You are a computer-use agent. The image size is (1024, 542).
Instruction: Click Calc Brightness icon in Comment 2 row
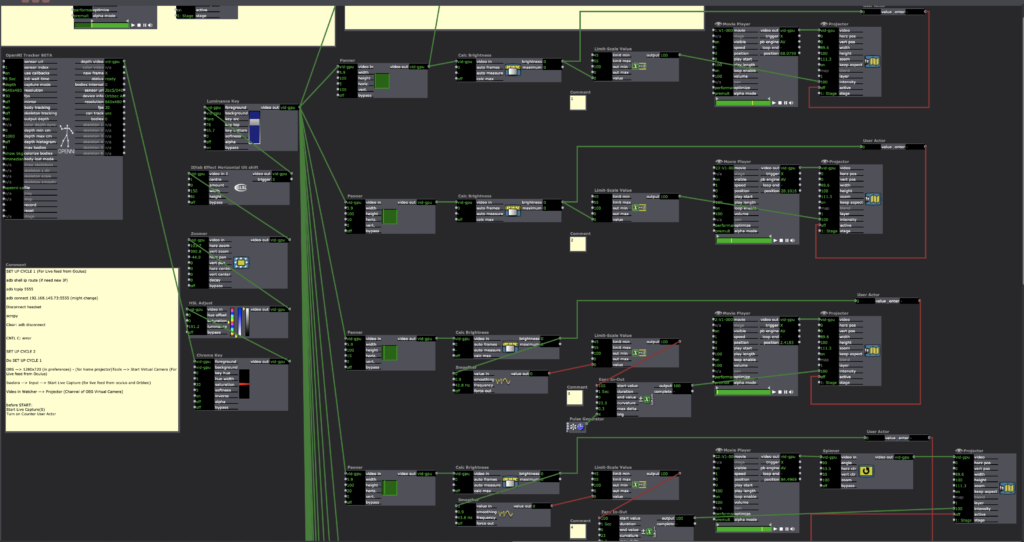513,211
